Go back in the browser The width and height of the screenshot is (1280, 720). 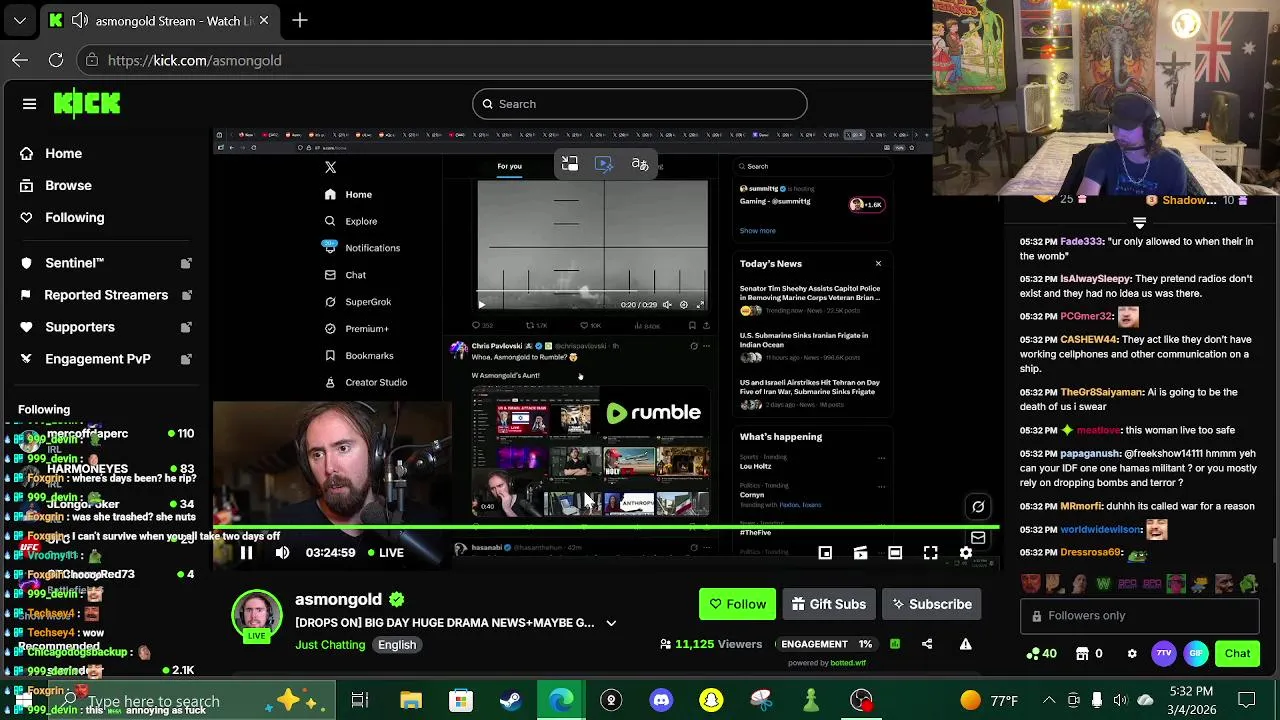coord(20,60)
